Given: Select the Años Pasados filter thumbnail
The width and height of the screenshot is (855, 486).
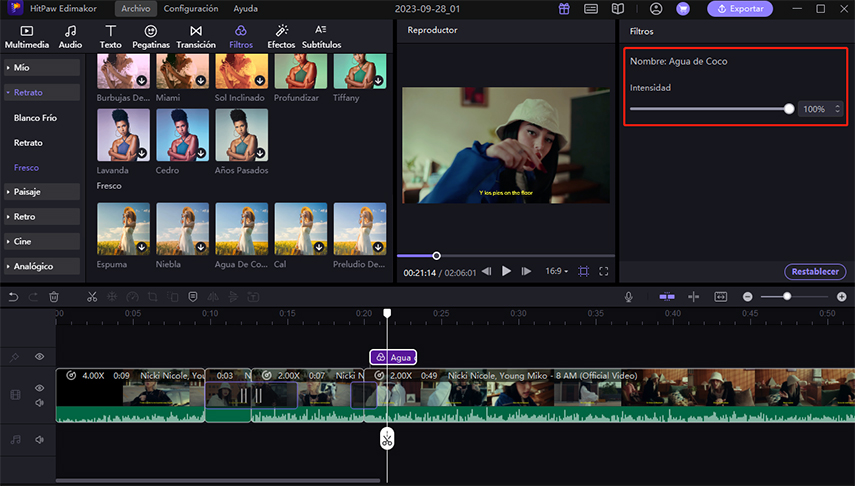Looking at the screenshot, I should [242, 135].
